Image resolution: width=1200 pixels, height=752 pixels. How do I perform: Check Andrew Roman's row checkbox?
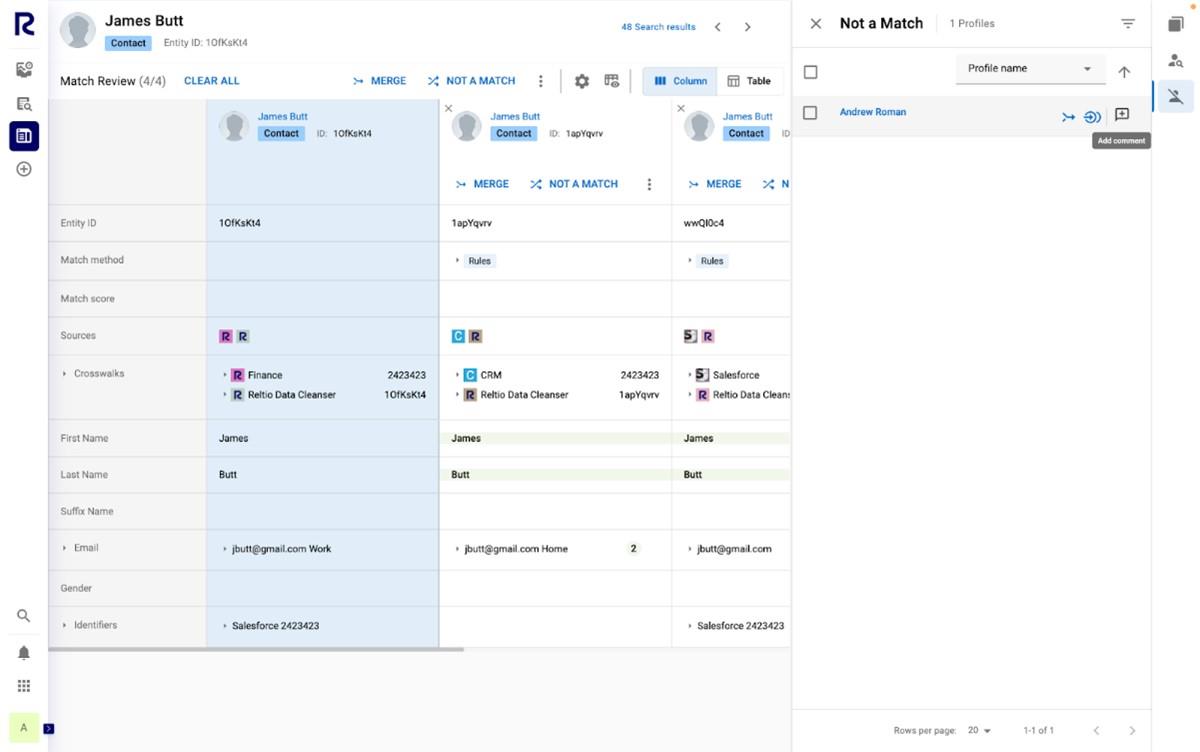click(x=810, y=112)
